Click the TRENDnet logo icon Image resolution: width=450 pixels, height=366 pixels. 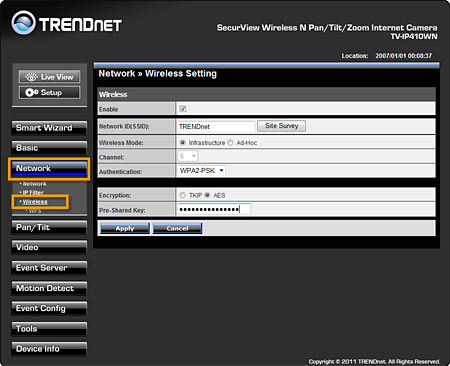(23, 23)
